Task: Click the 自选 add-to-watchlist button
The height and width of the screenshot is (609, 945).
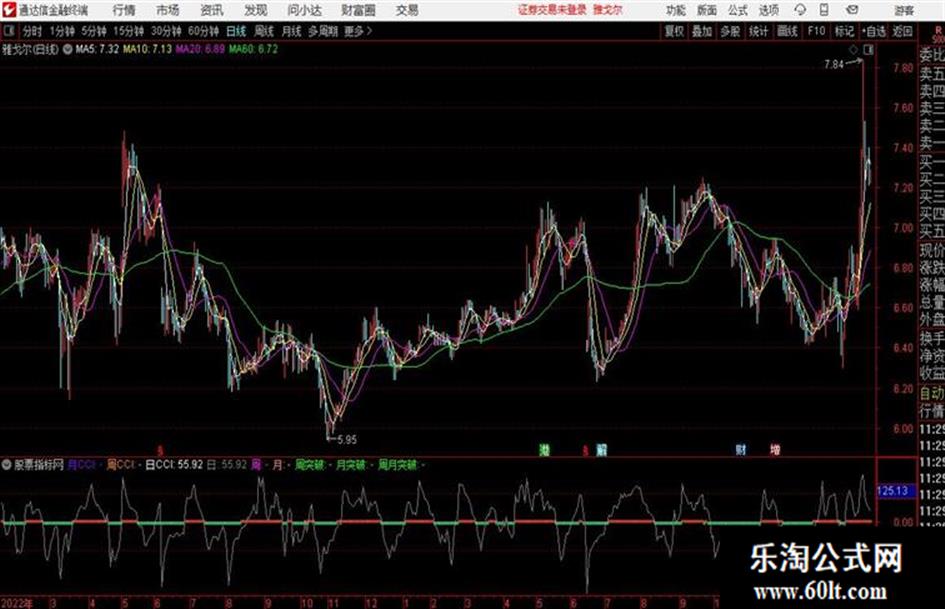Action: [x=873, y=31]
